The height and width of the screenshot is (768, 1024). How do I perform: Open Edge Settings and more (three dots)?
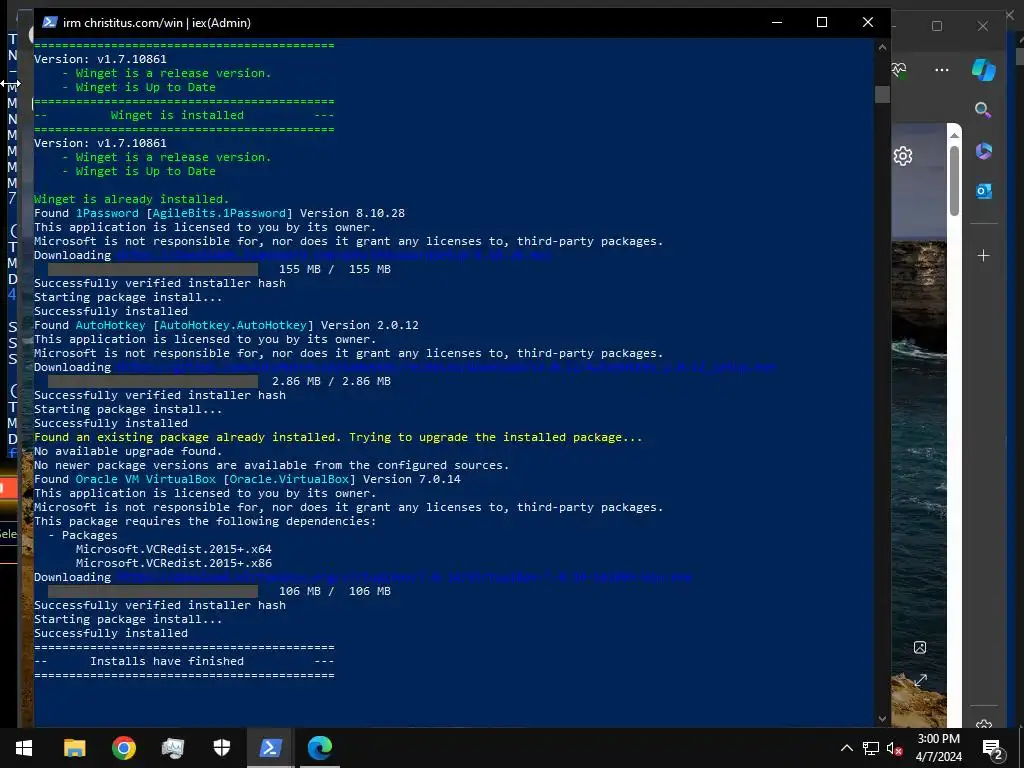tap(942, 70)
